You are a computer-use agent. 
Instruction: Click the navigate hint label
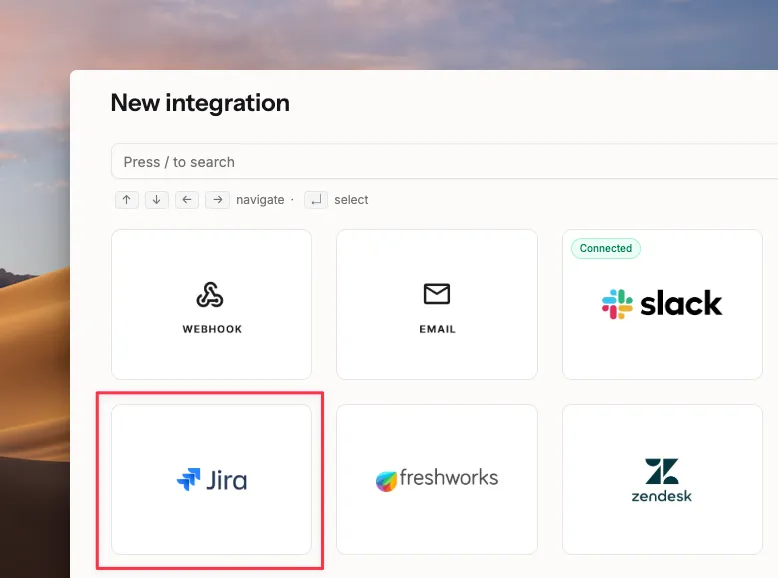(x=260, y=200)
